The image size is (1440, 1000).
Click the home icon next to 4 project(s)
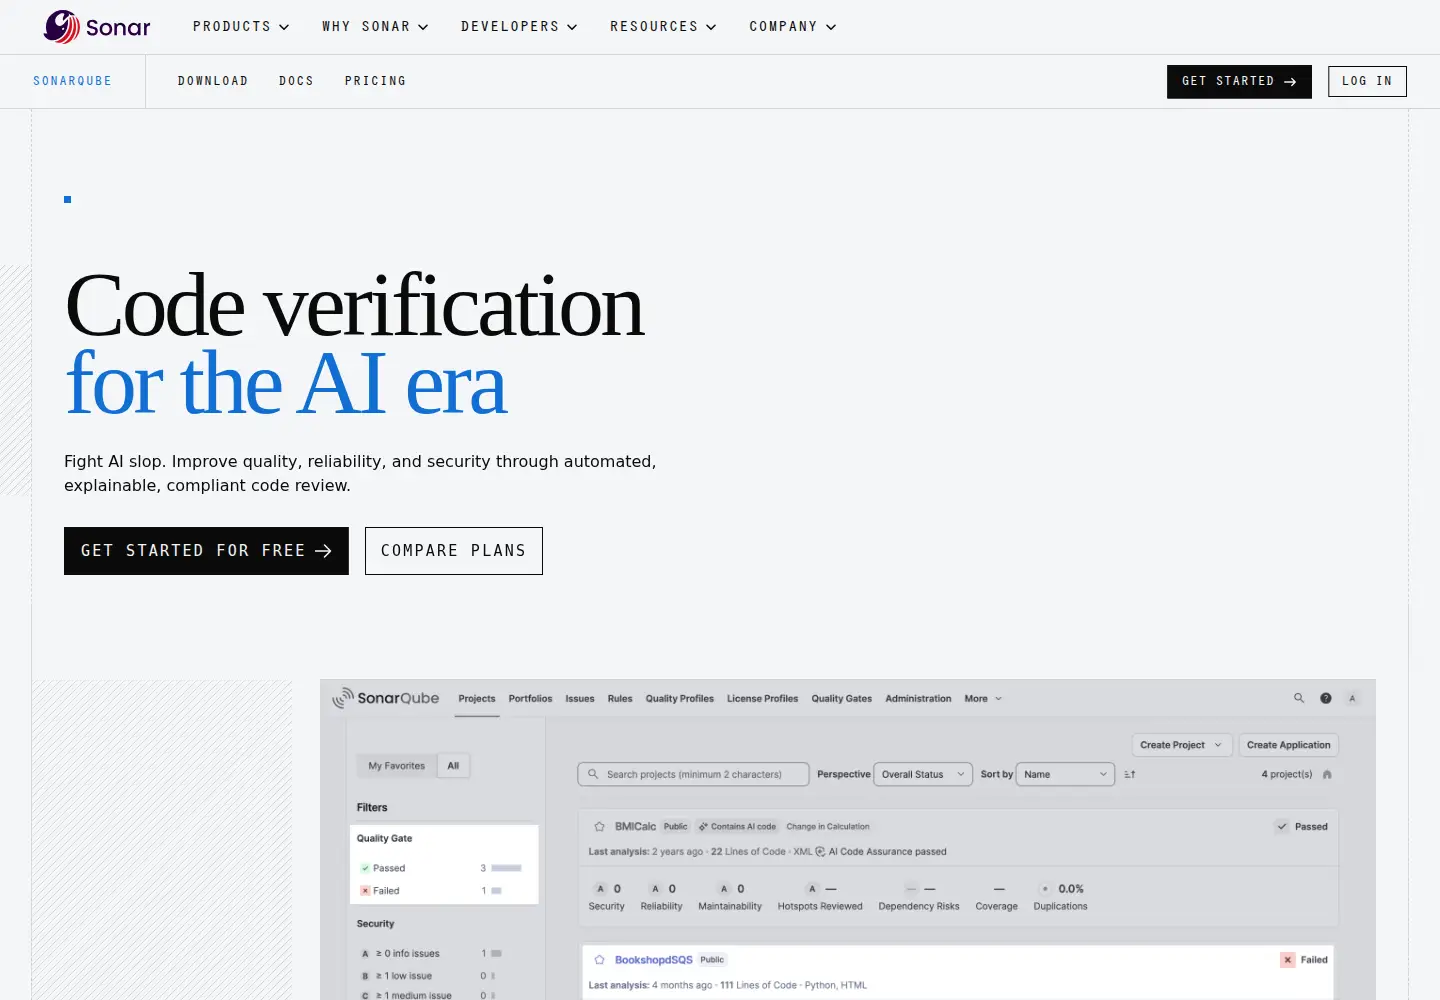[x=1327, y=774]
